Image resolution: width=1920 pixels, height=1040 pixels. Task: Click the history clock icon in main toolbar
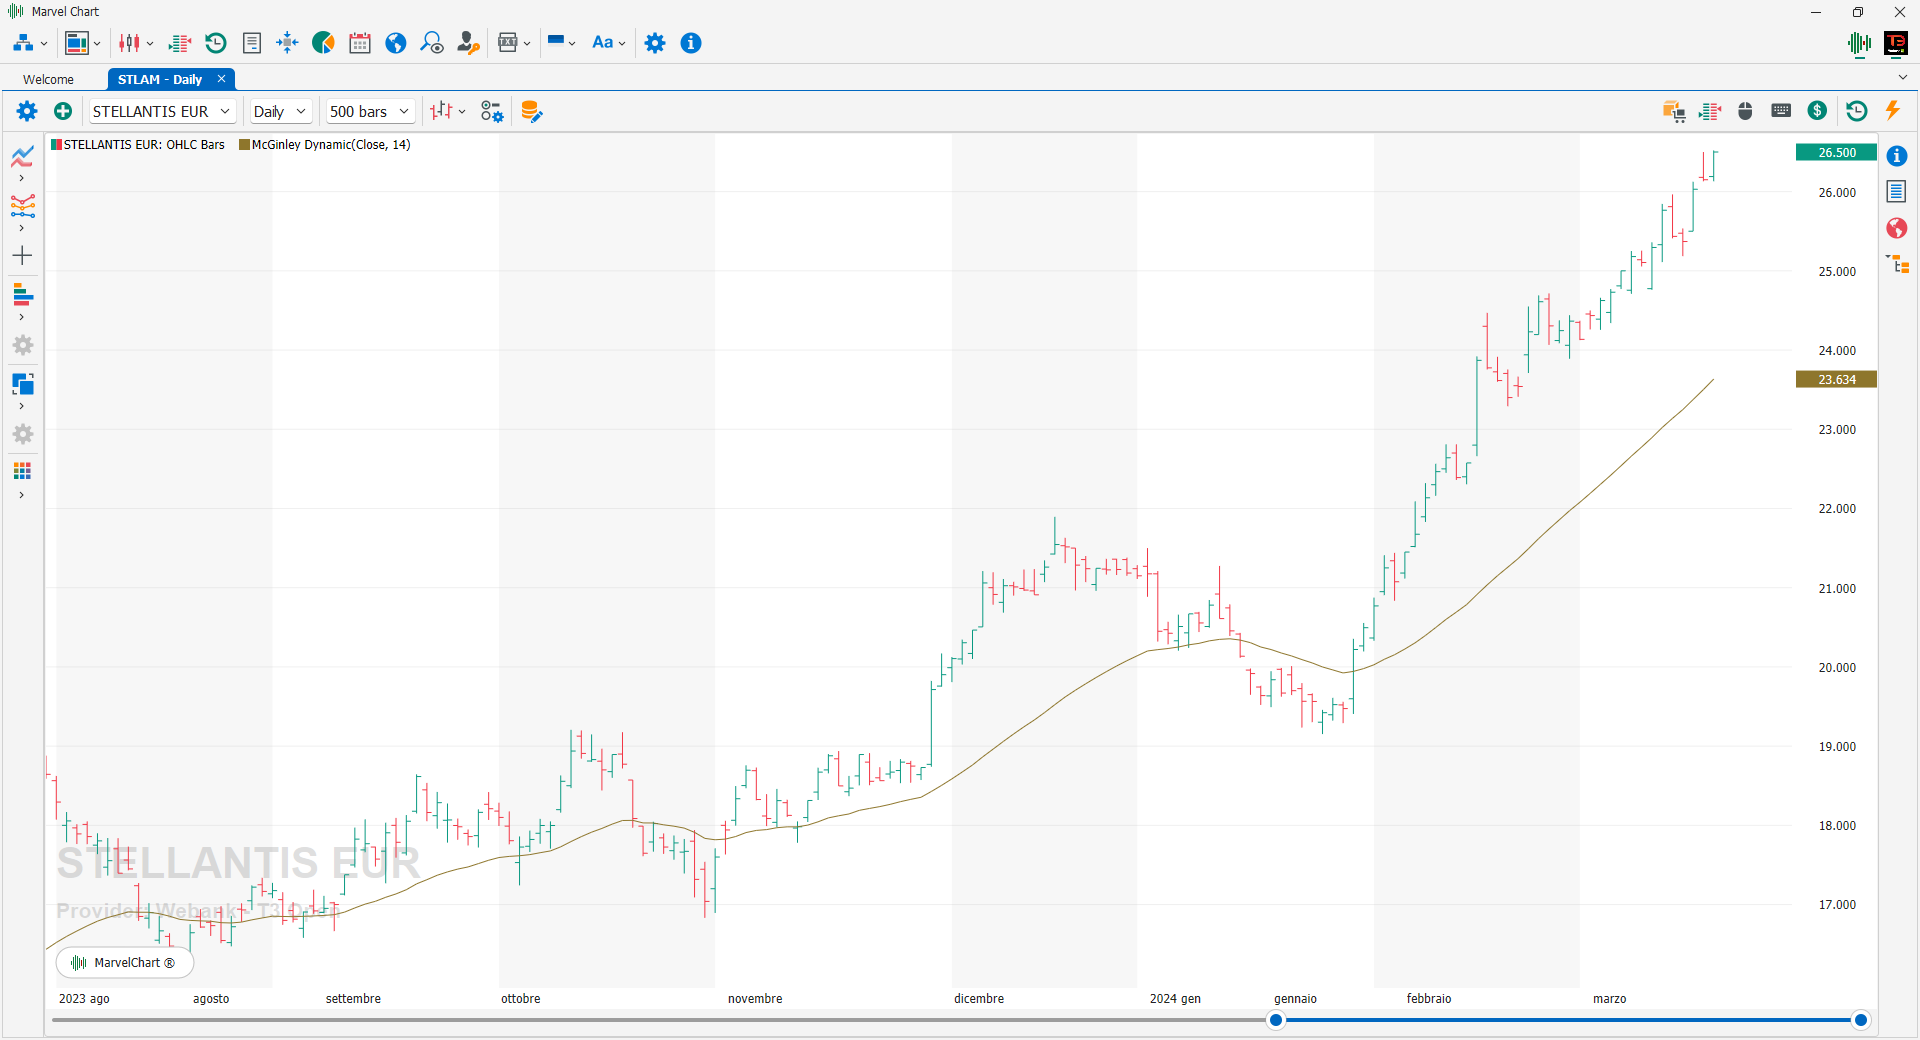[x=216, y=43]
